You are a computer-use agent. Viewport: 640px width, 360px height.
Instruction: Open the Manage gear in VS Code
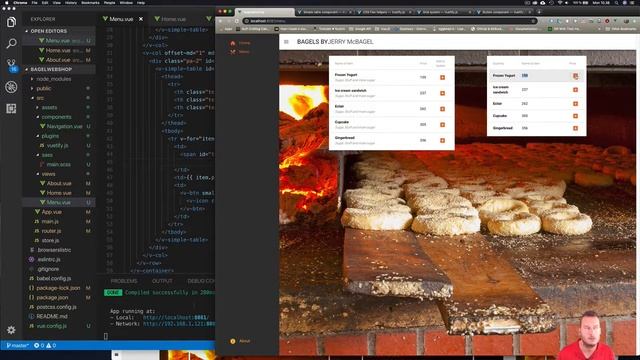click(11, 330)
